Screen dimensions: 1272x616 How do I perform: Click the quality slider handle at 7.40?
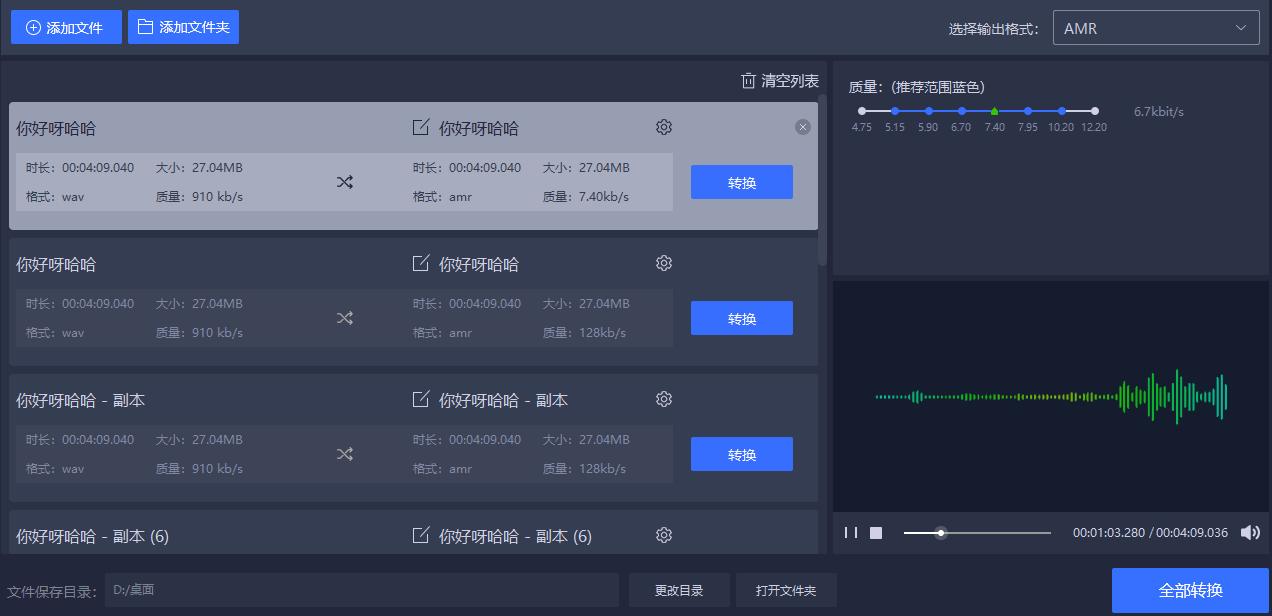(994, 112)
